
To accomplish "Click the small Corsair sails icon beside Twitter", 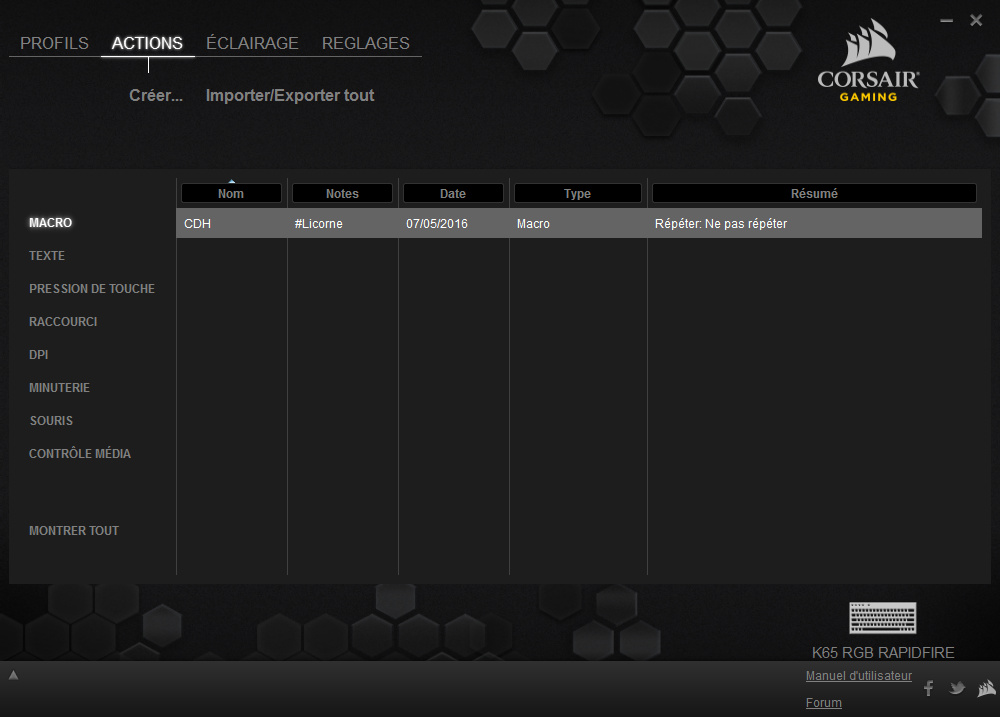I will point(986,688).
